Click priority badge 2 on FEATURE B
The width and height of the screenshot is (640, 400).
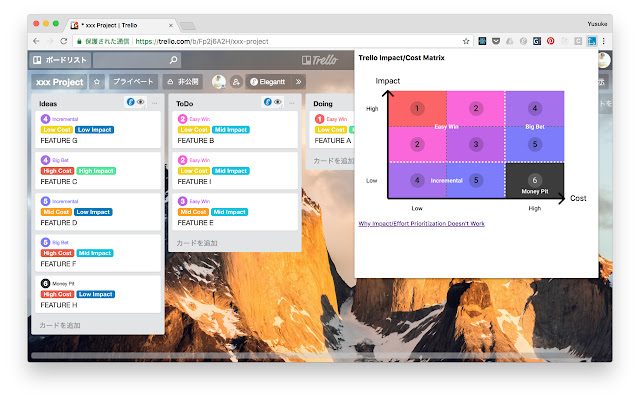click(x=182, y=119)
